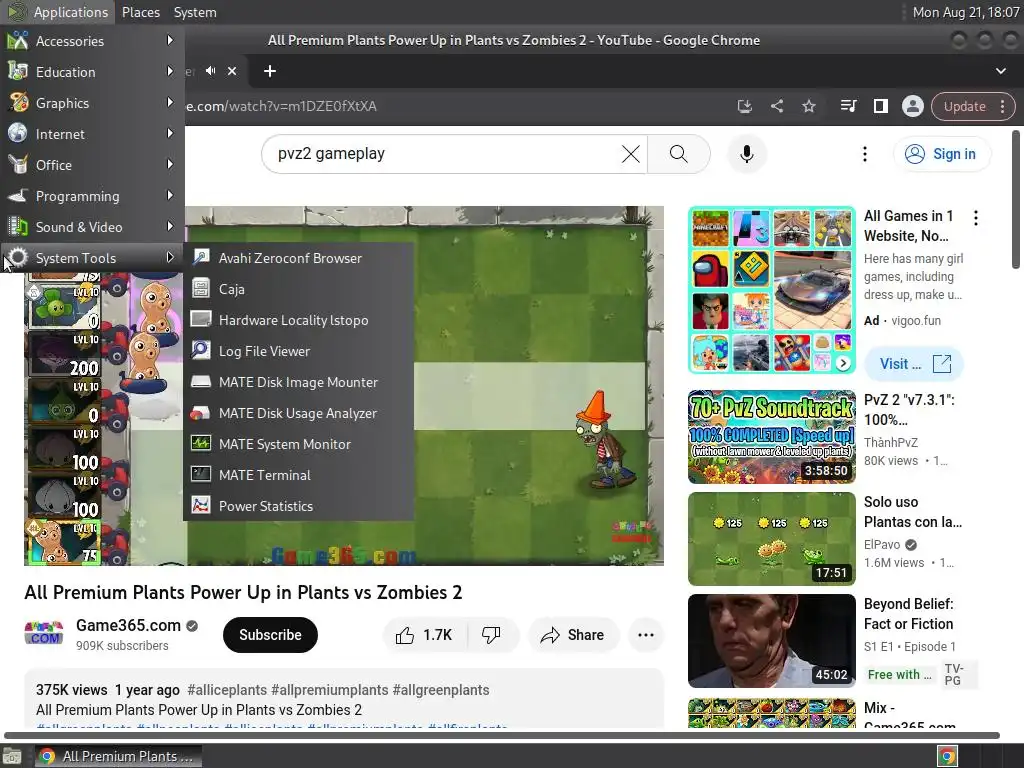The height and width of the screenshot is (768, 1024).
Task: Dislike the video with thumbs down
Action: click(x=491, y=635)
